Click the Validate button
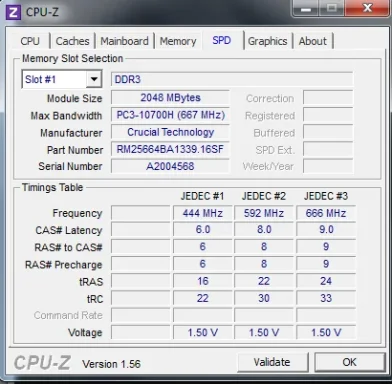Screen dimensions: 392x384 pyautogui.click(x=272, y=362)
